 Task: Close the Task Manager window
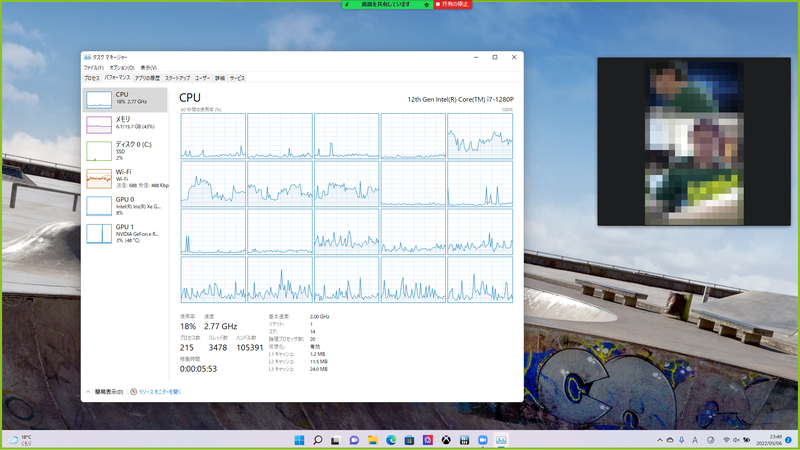(514, 57)
